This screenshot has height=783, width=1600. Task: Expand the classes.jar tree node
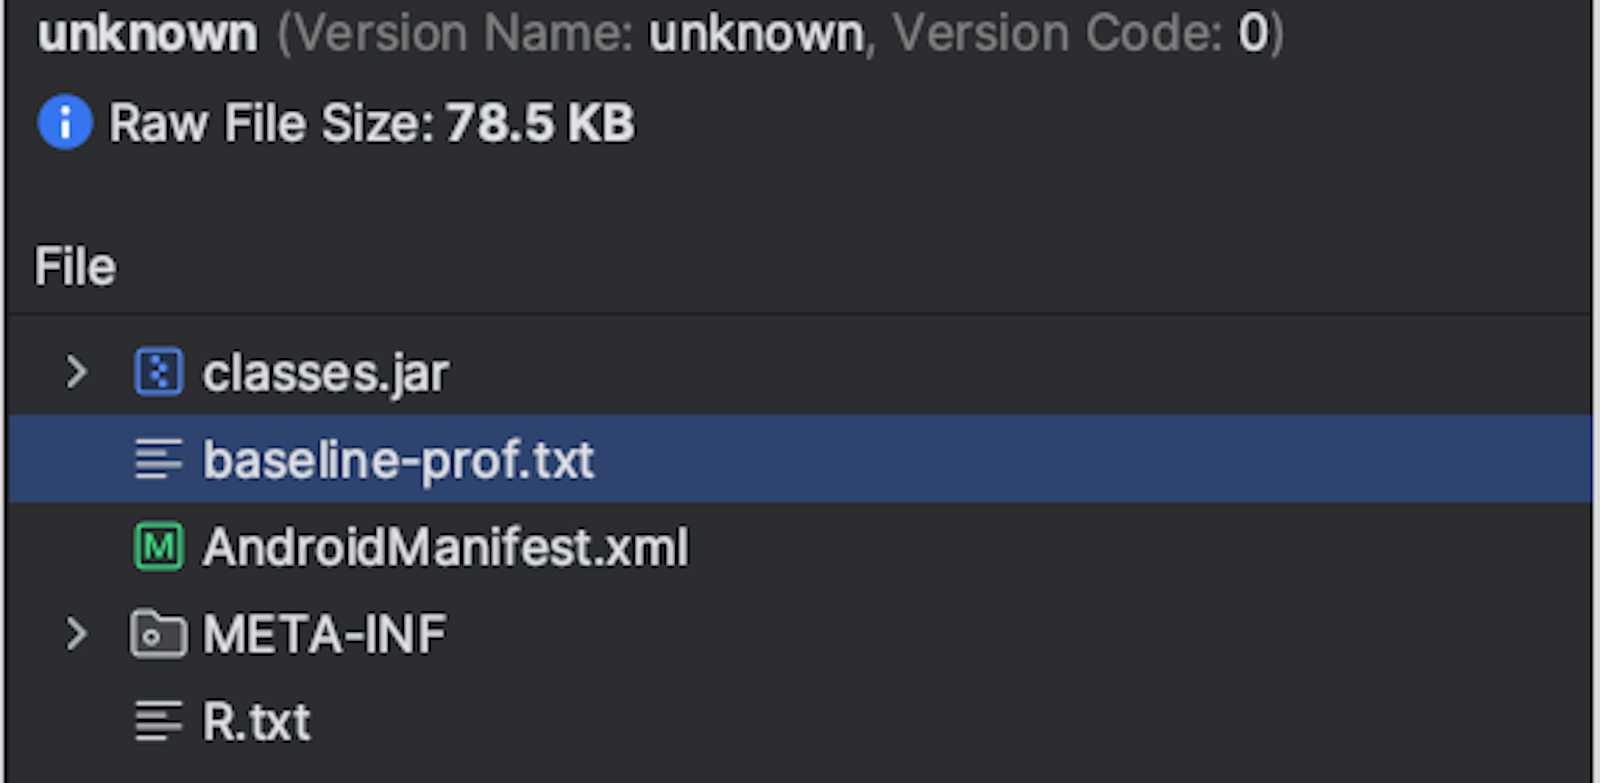(x=76, y=373)
